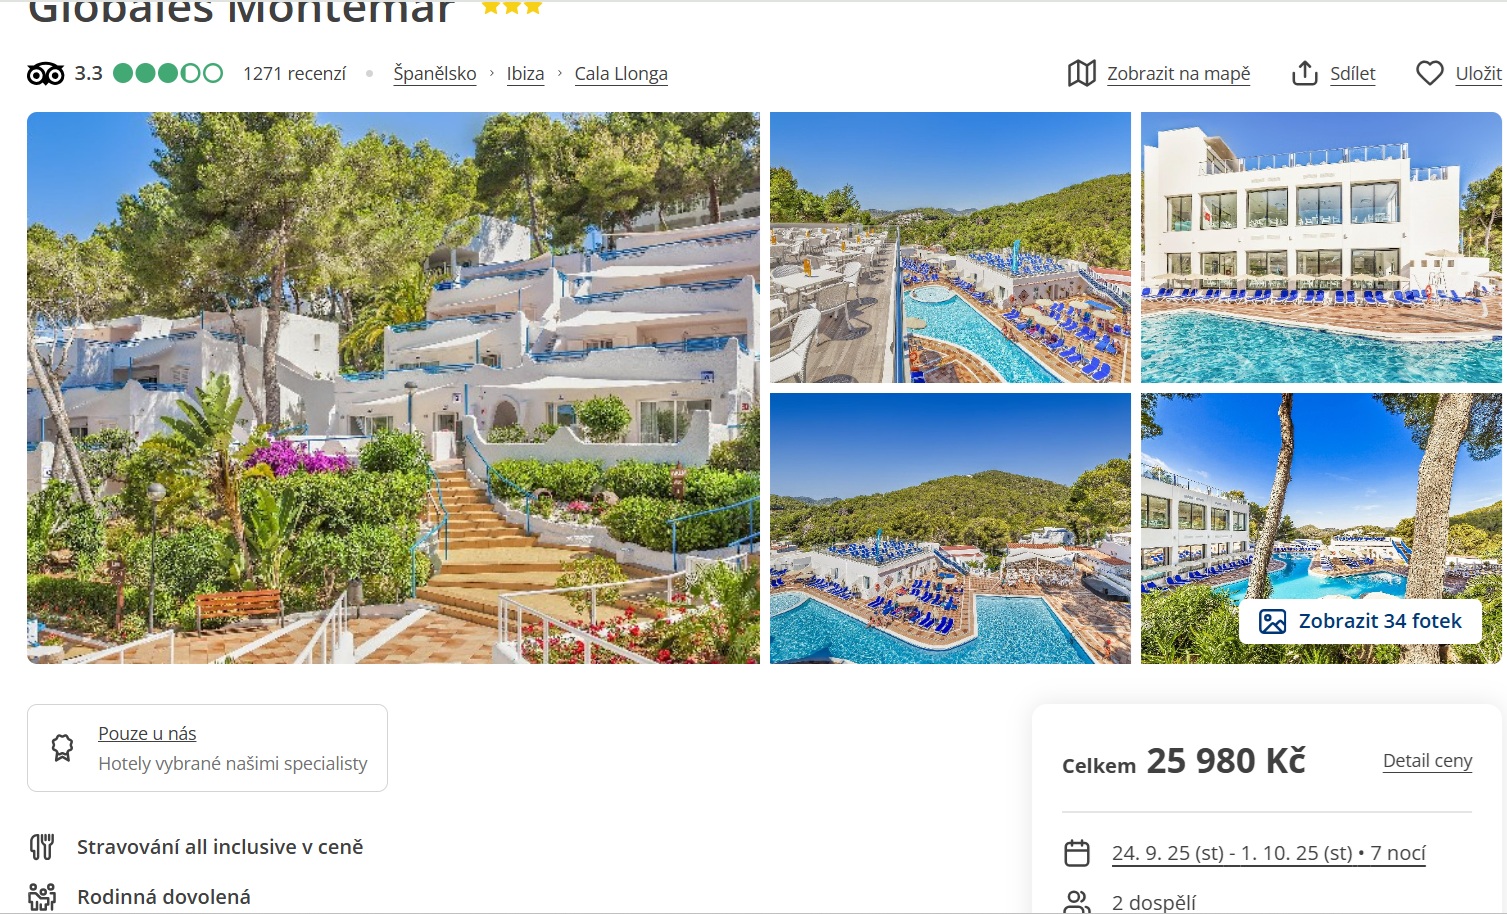The image size is (1507, 914).
Task: Click the map icon beside Zobrazit na mapě
Action: tap(1081, 73)
